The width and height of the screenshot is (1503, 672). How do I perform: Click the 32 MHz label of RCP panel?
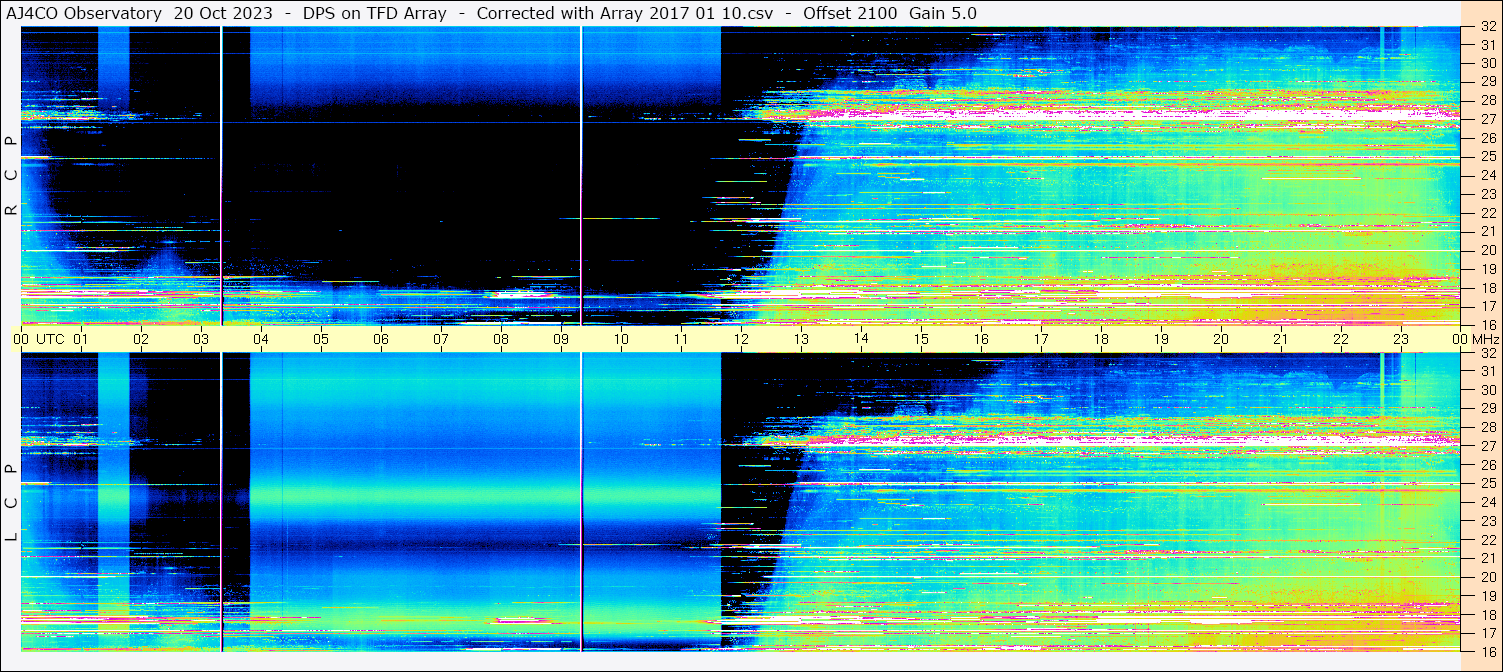[1487, 27]
